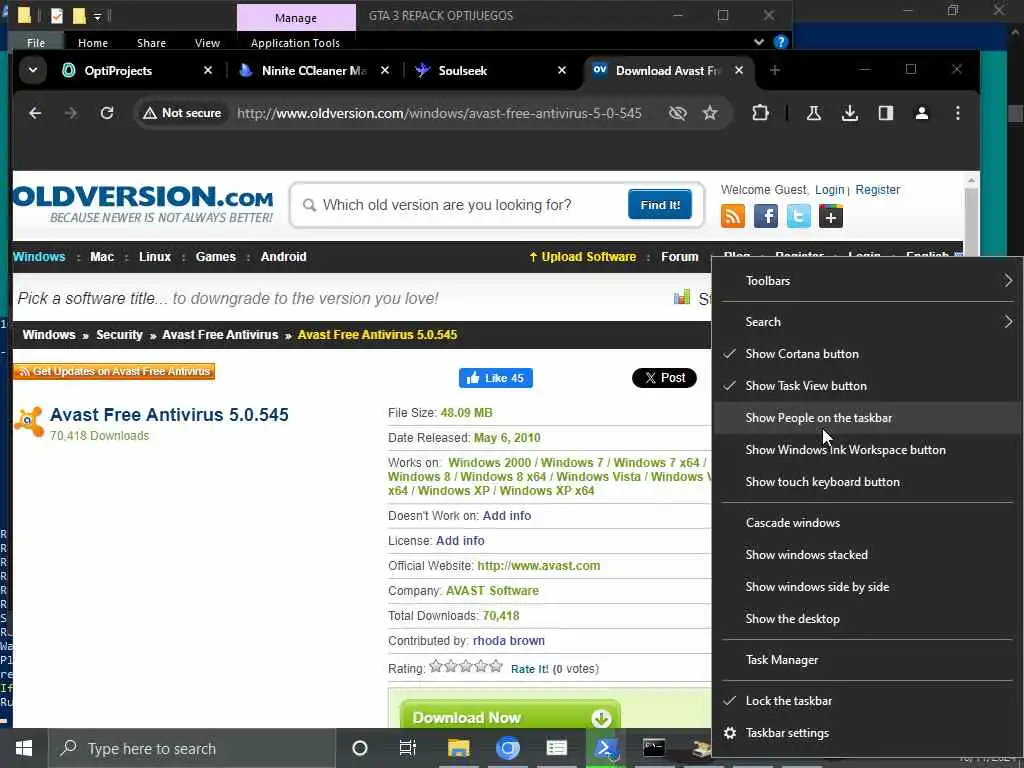Click Cortana circle on taskbar

coord(360,748)
